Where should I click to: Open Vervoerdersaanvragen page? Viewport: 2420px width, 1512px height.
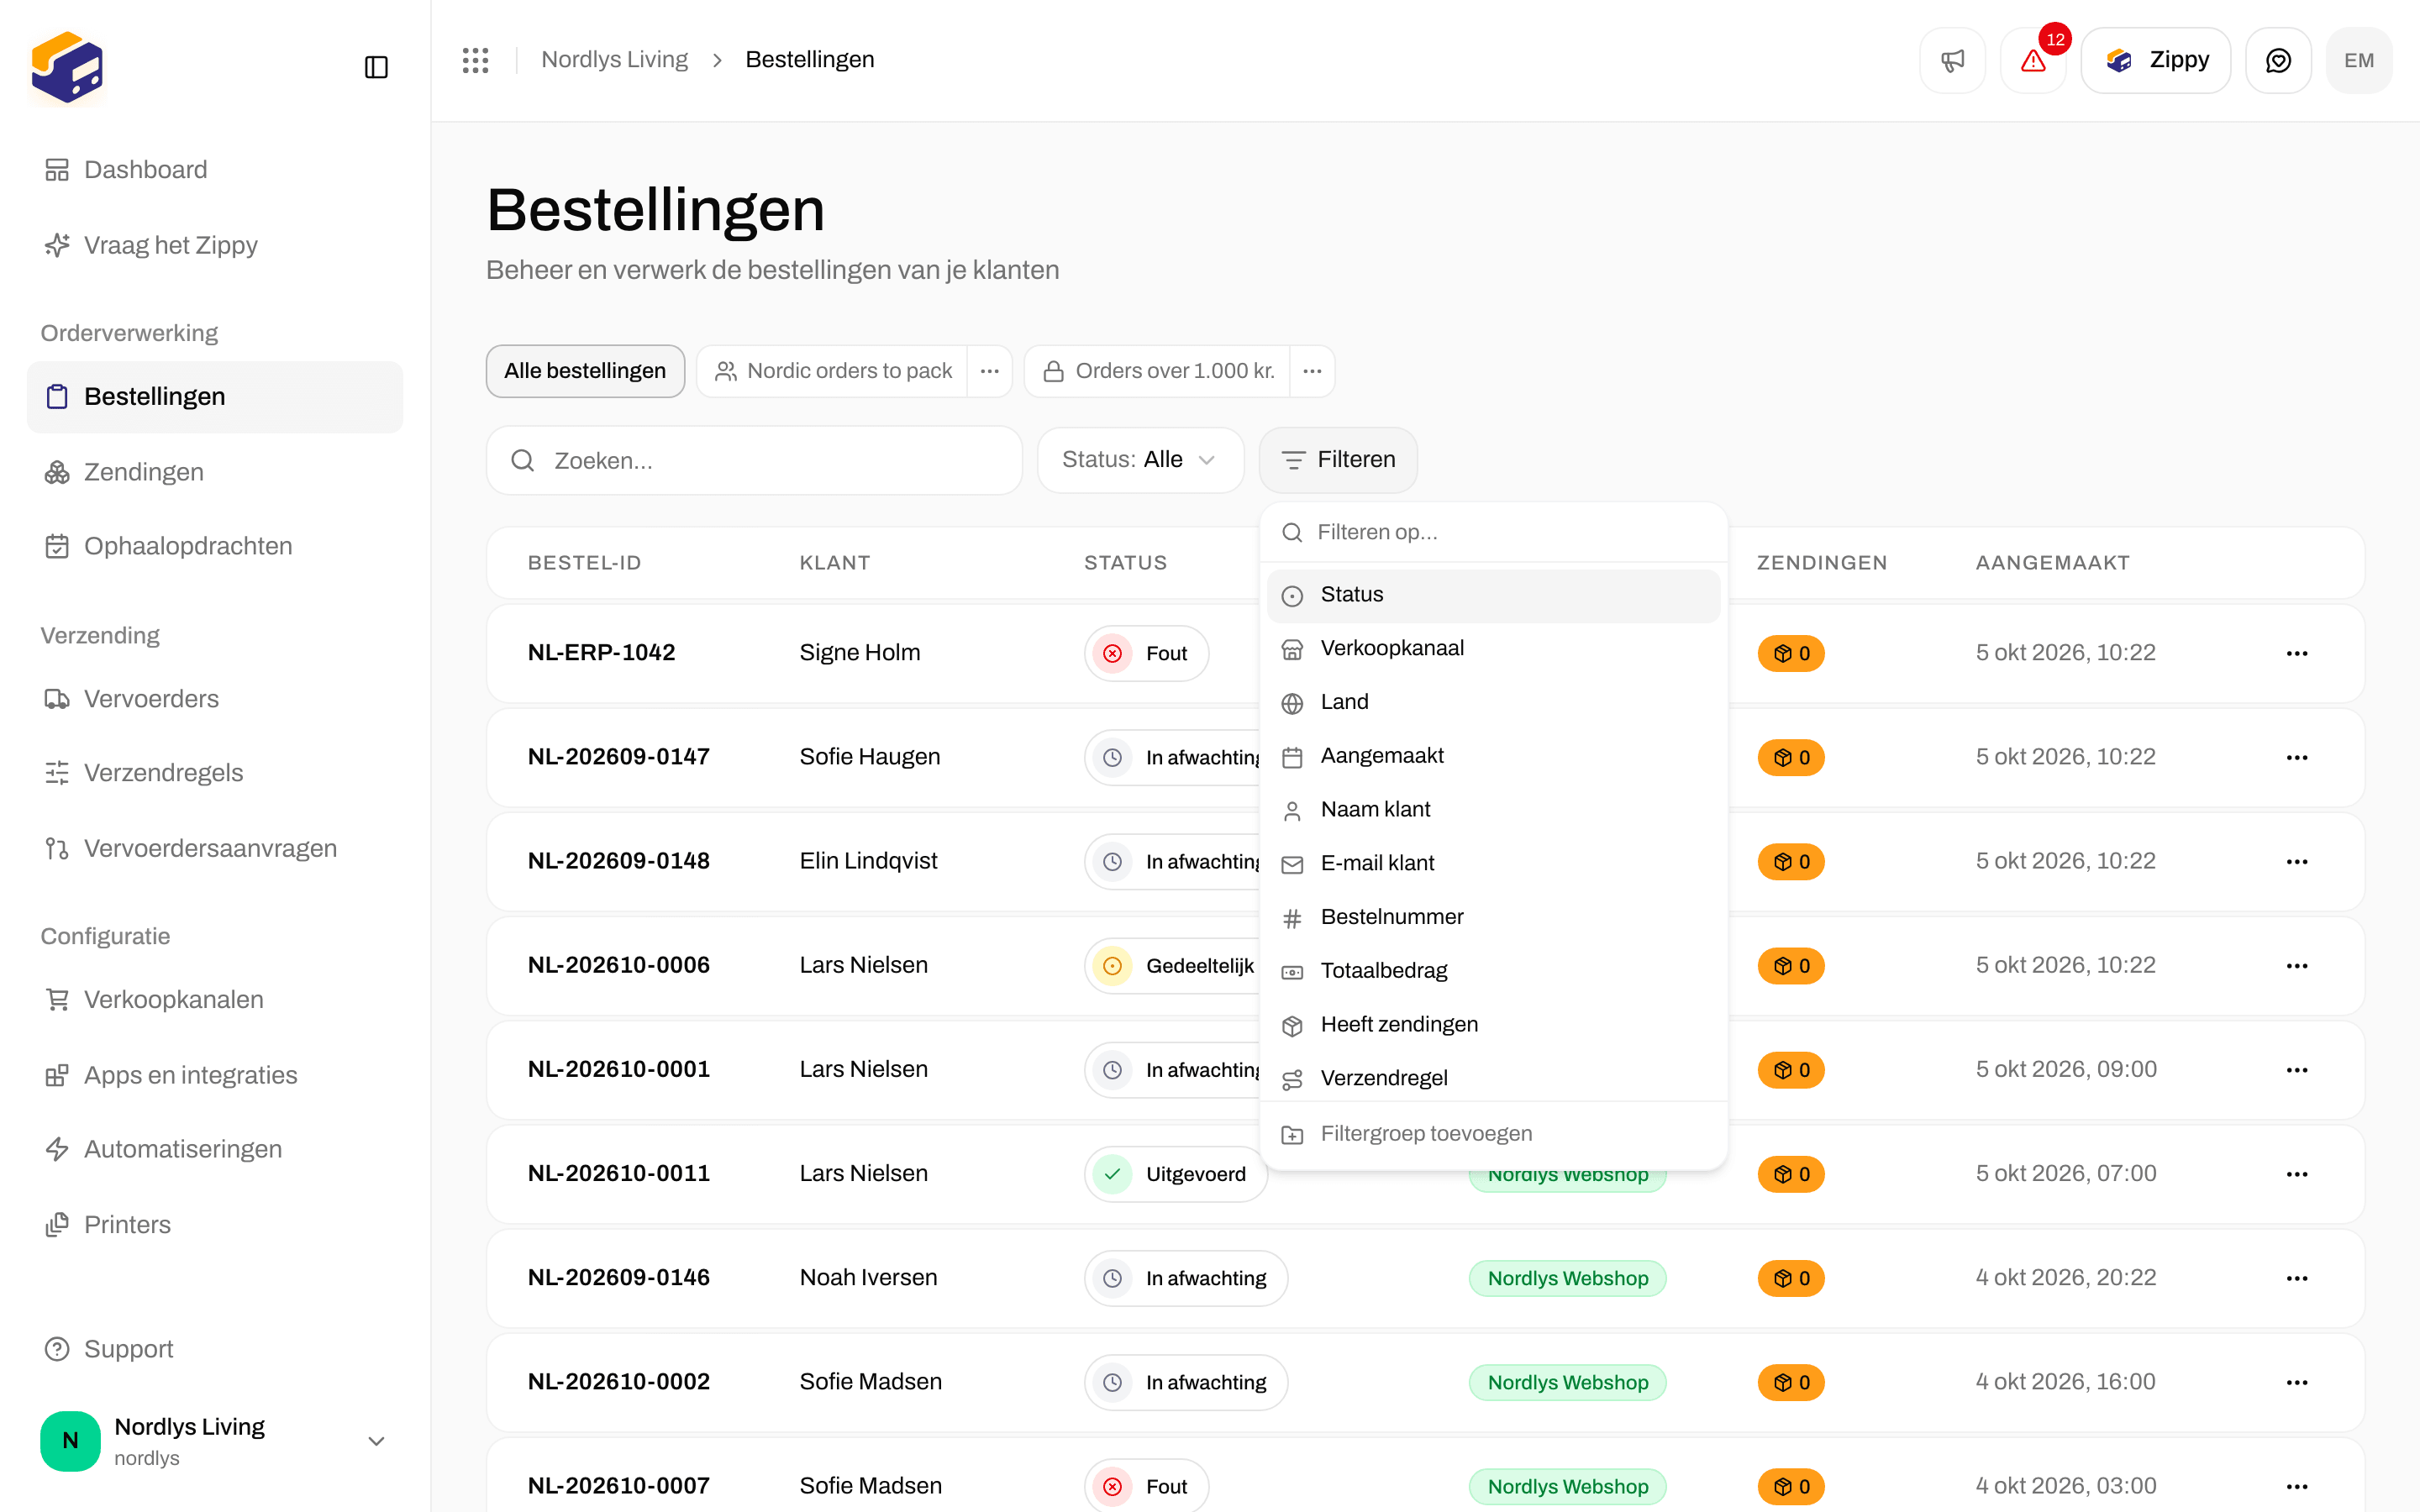(215, 848)
